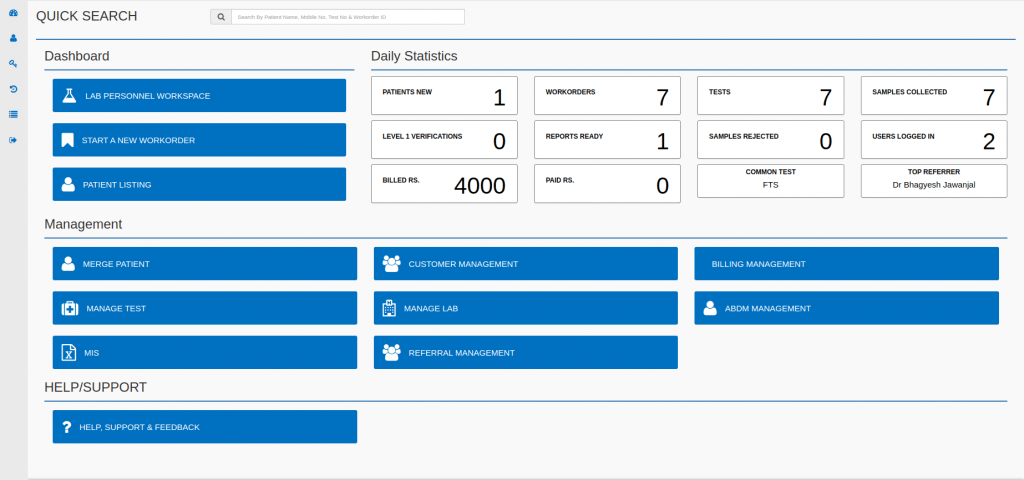Viewport: 1024px width, 480px height.
Task: Launch ABDM Management
Action: click(846, 308)
